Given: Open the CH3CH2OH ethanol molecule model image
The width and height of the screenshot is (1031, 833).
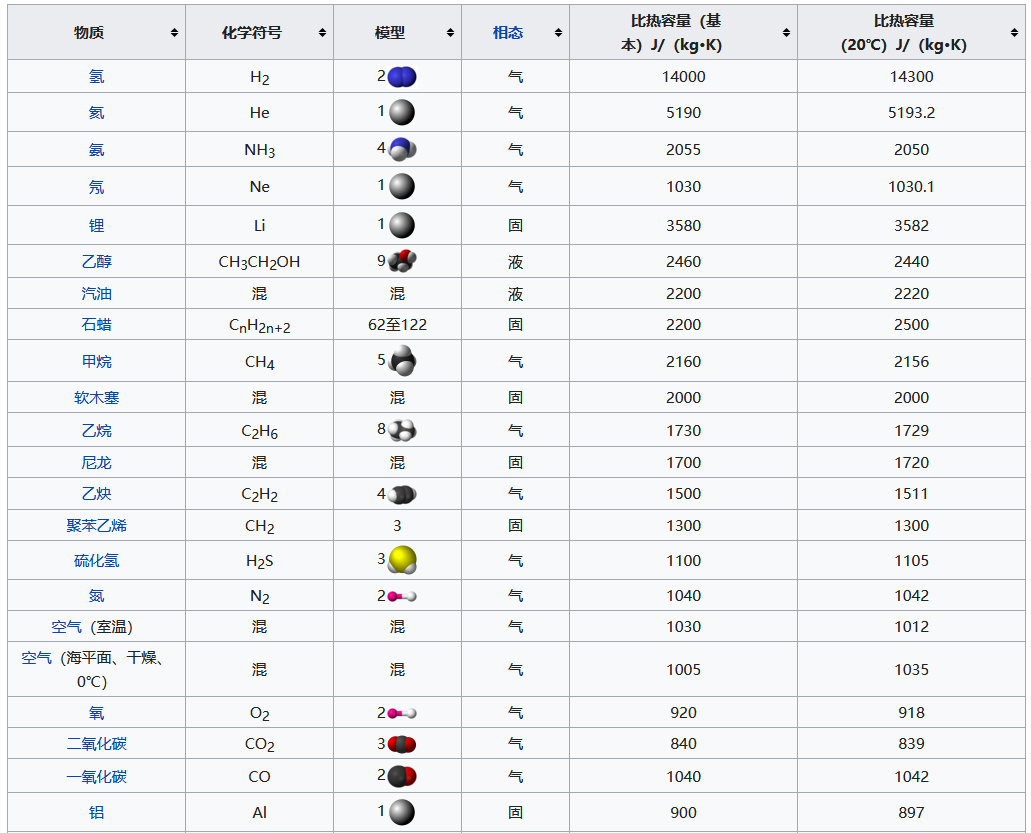Looking at the screenshot, I should point(402,261).
